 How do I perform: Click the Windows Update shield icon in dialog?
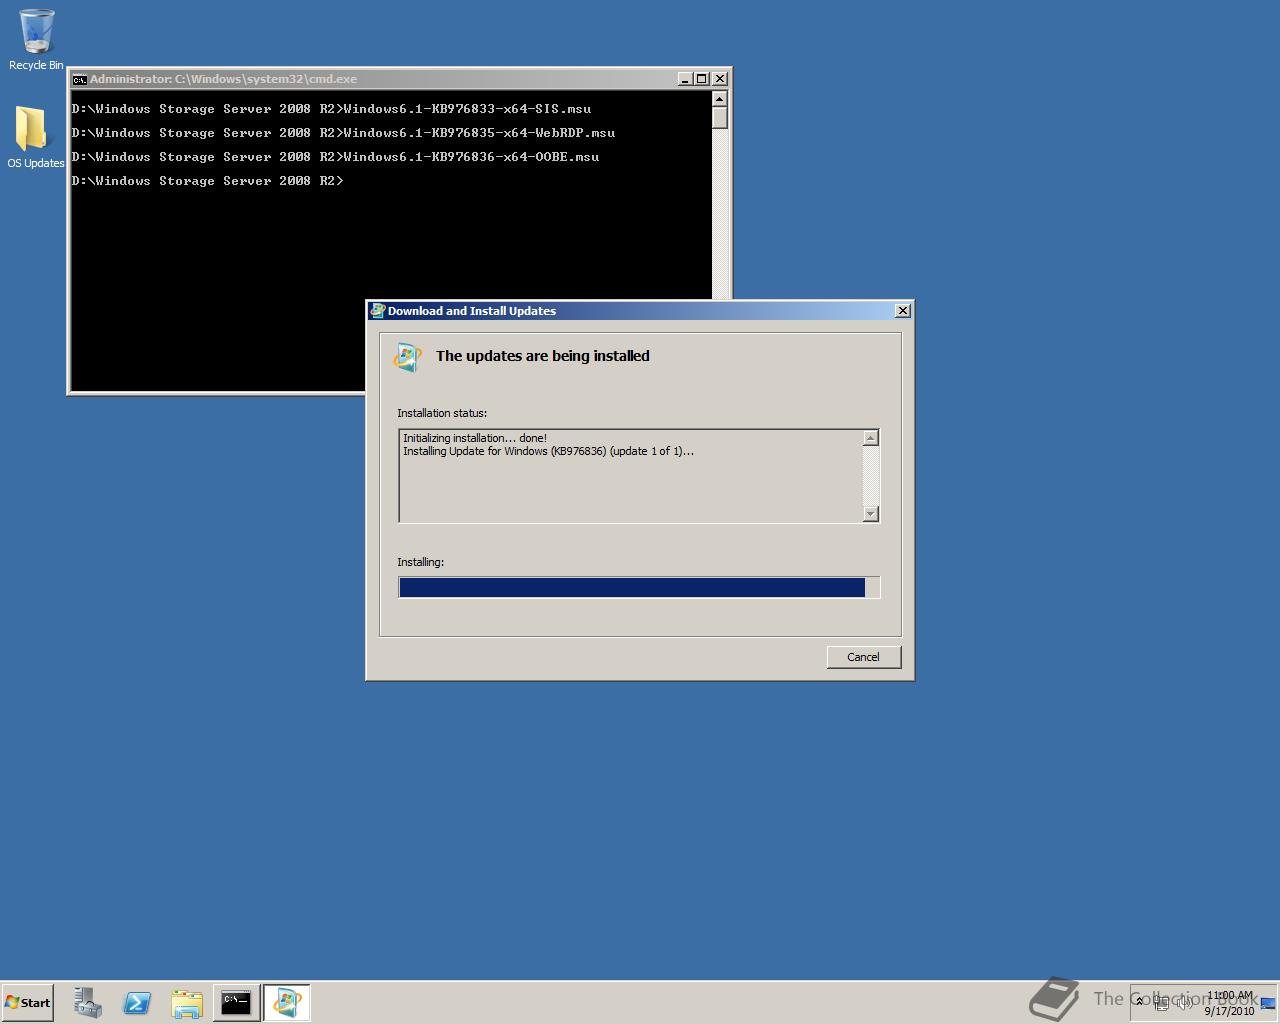tap(407, 356)
